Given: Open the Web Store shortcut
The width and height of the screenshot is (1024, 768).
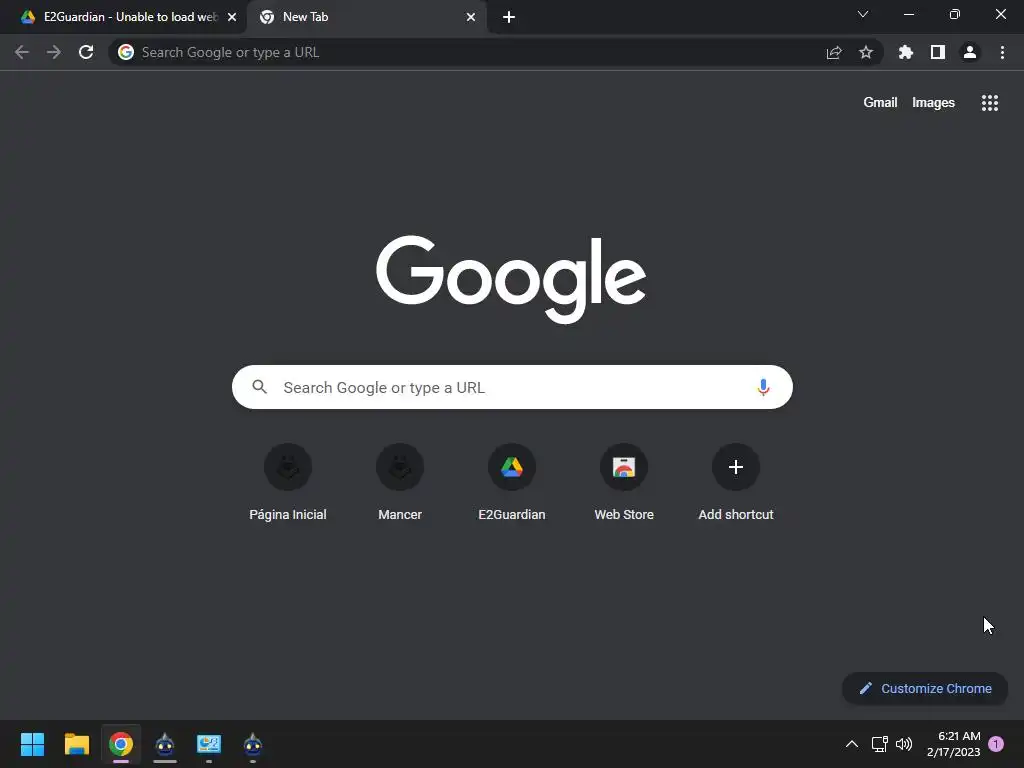Looking at the screenshot, I should [624, 482].
